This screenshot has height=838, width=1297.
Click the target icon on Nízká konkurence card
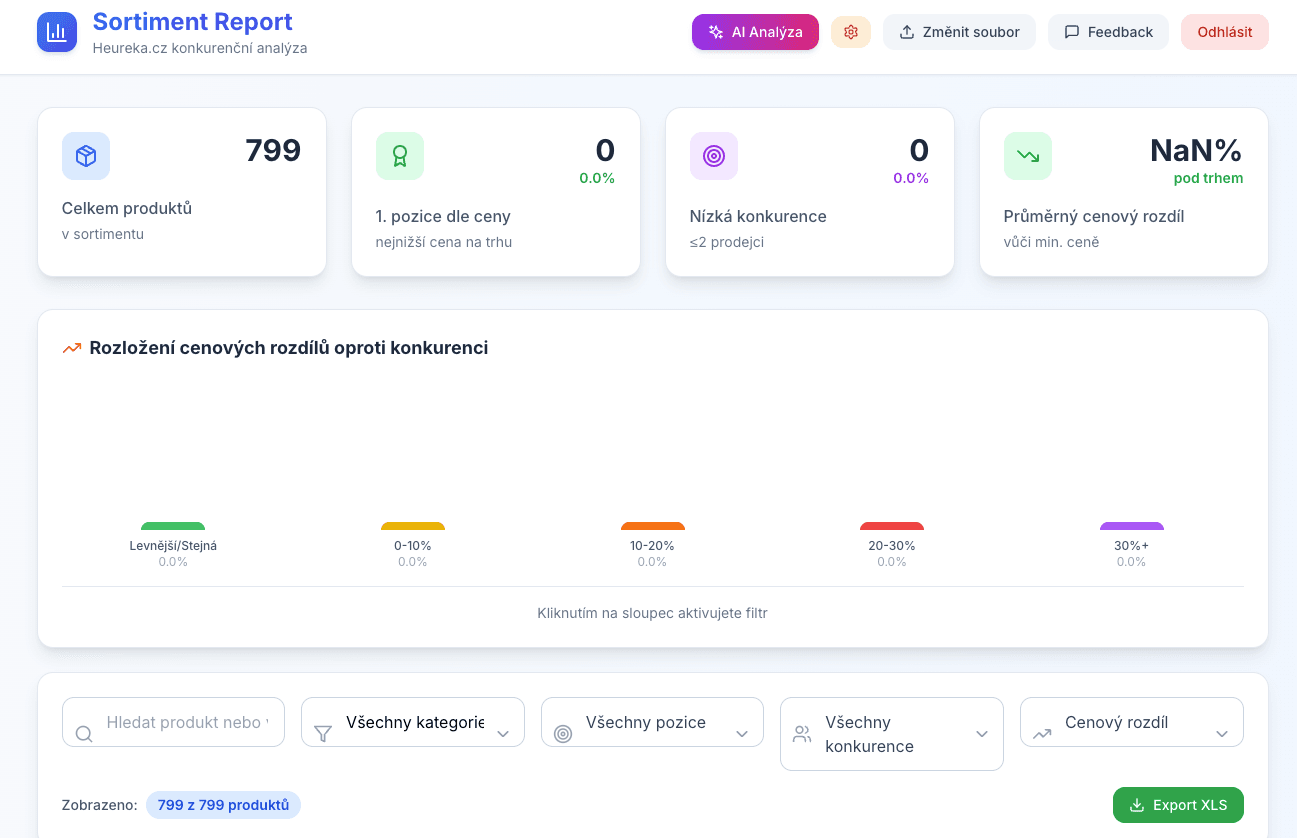tap(714, 156)
